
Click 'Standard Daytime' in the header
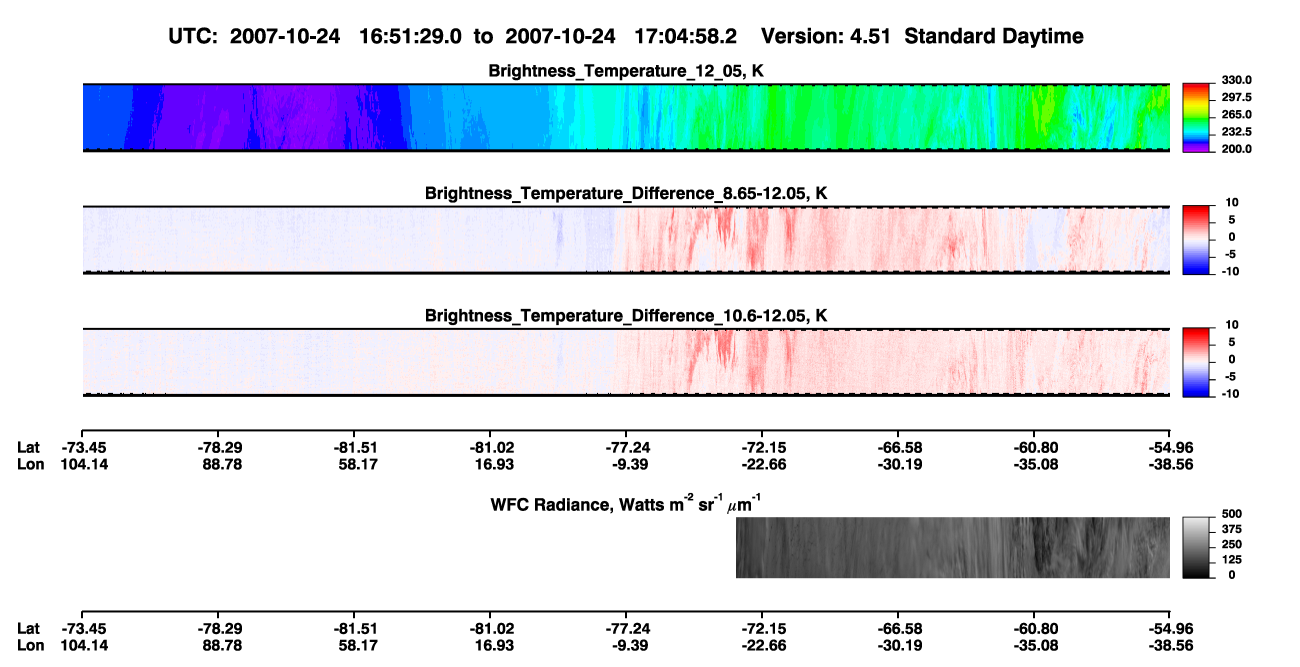pyautogui.click(x=994, y=36)
